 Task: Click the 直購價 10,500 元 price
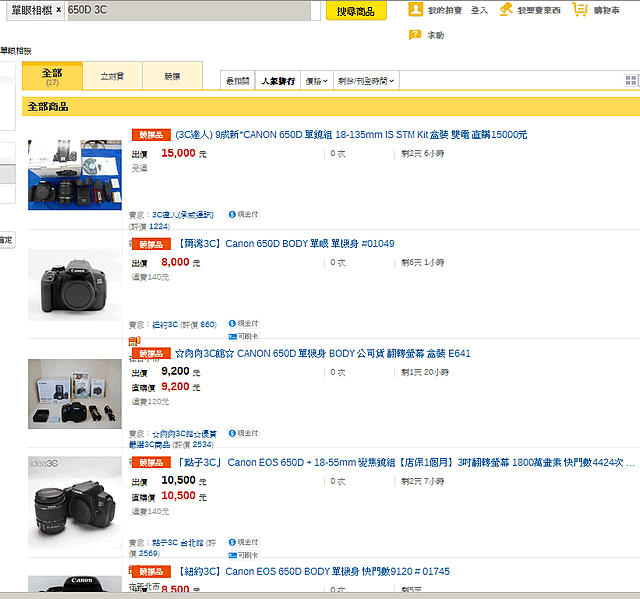coord(184,495)
